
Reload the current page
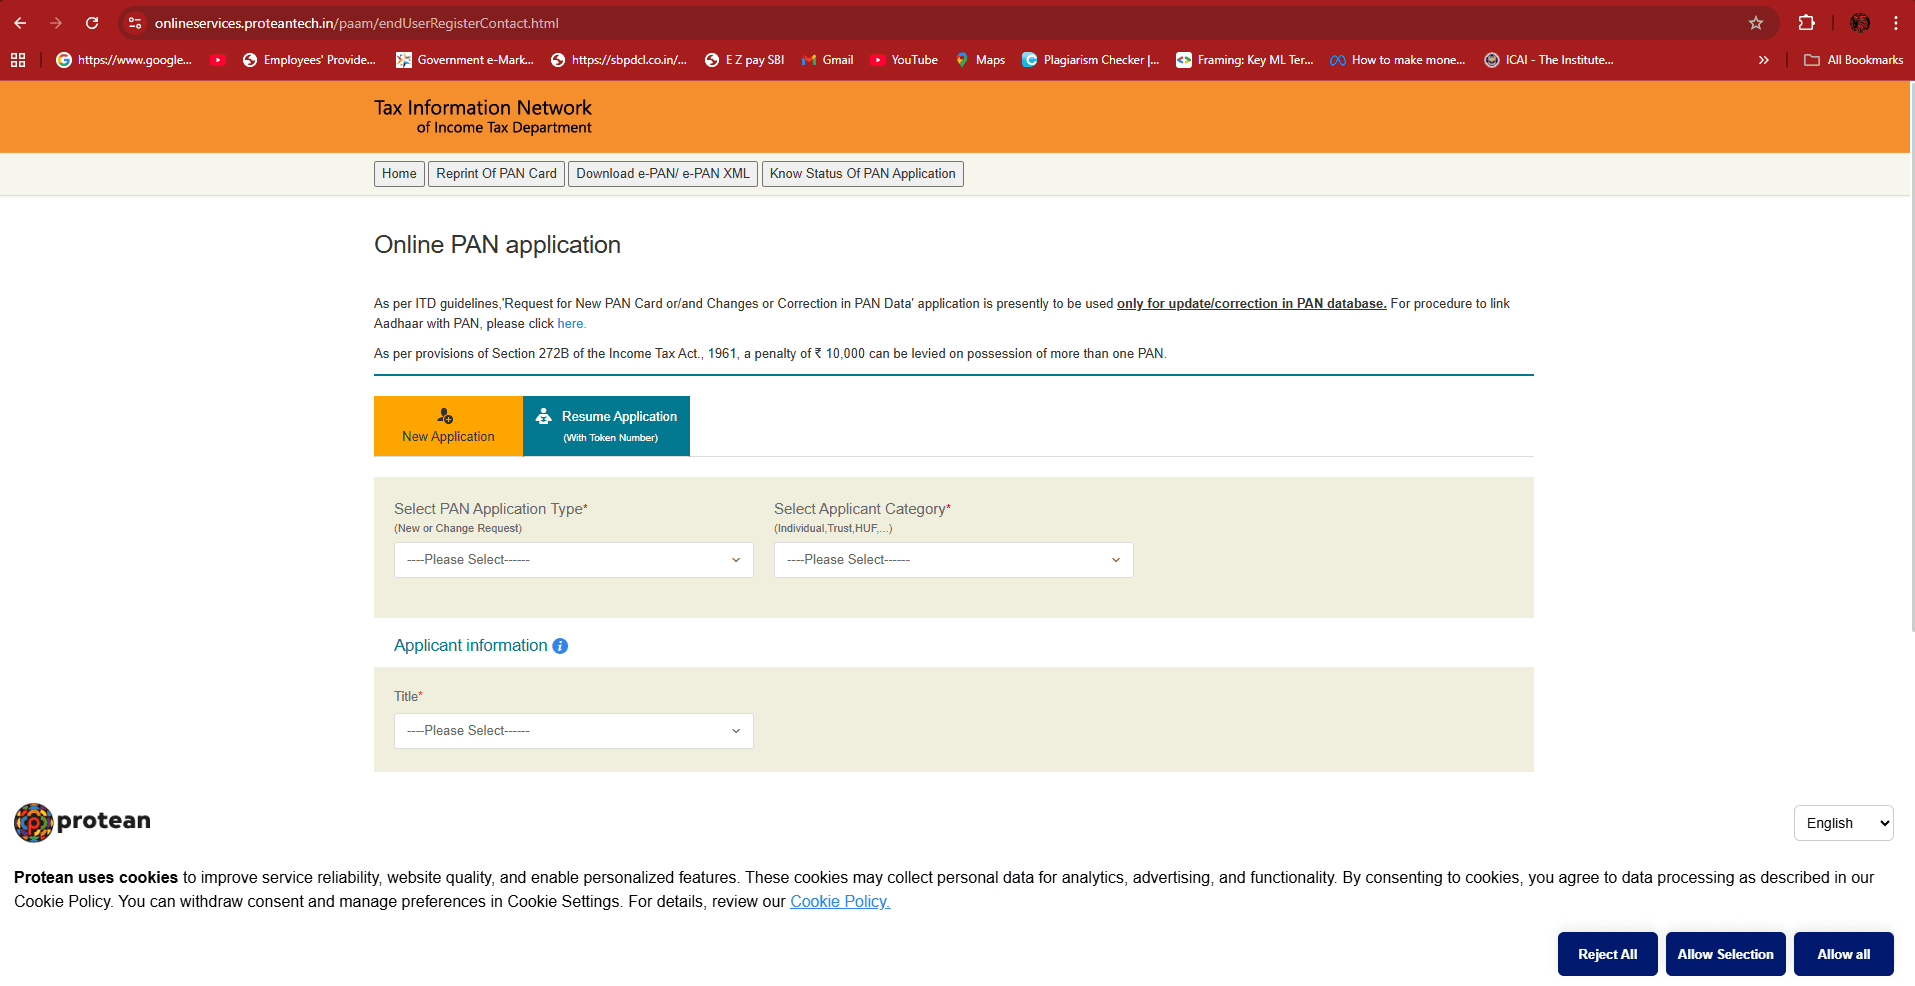click(x=92, y=22)
